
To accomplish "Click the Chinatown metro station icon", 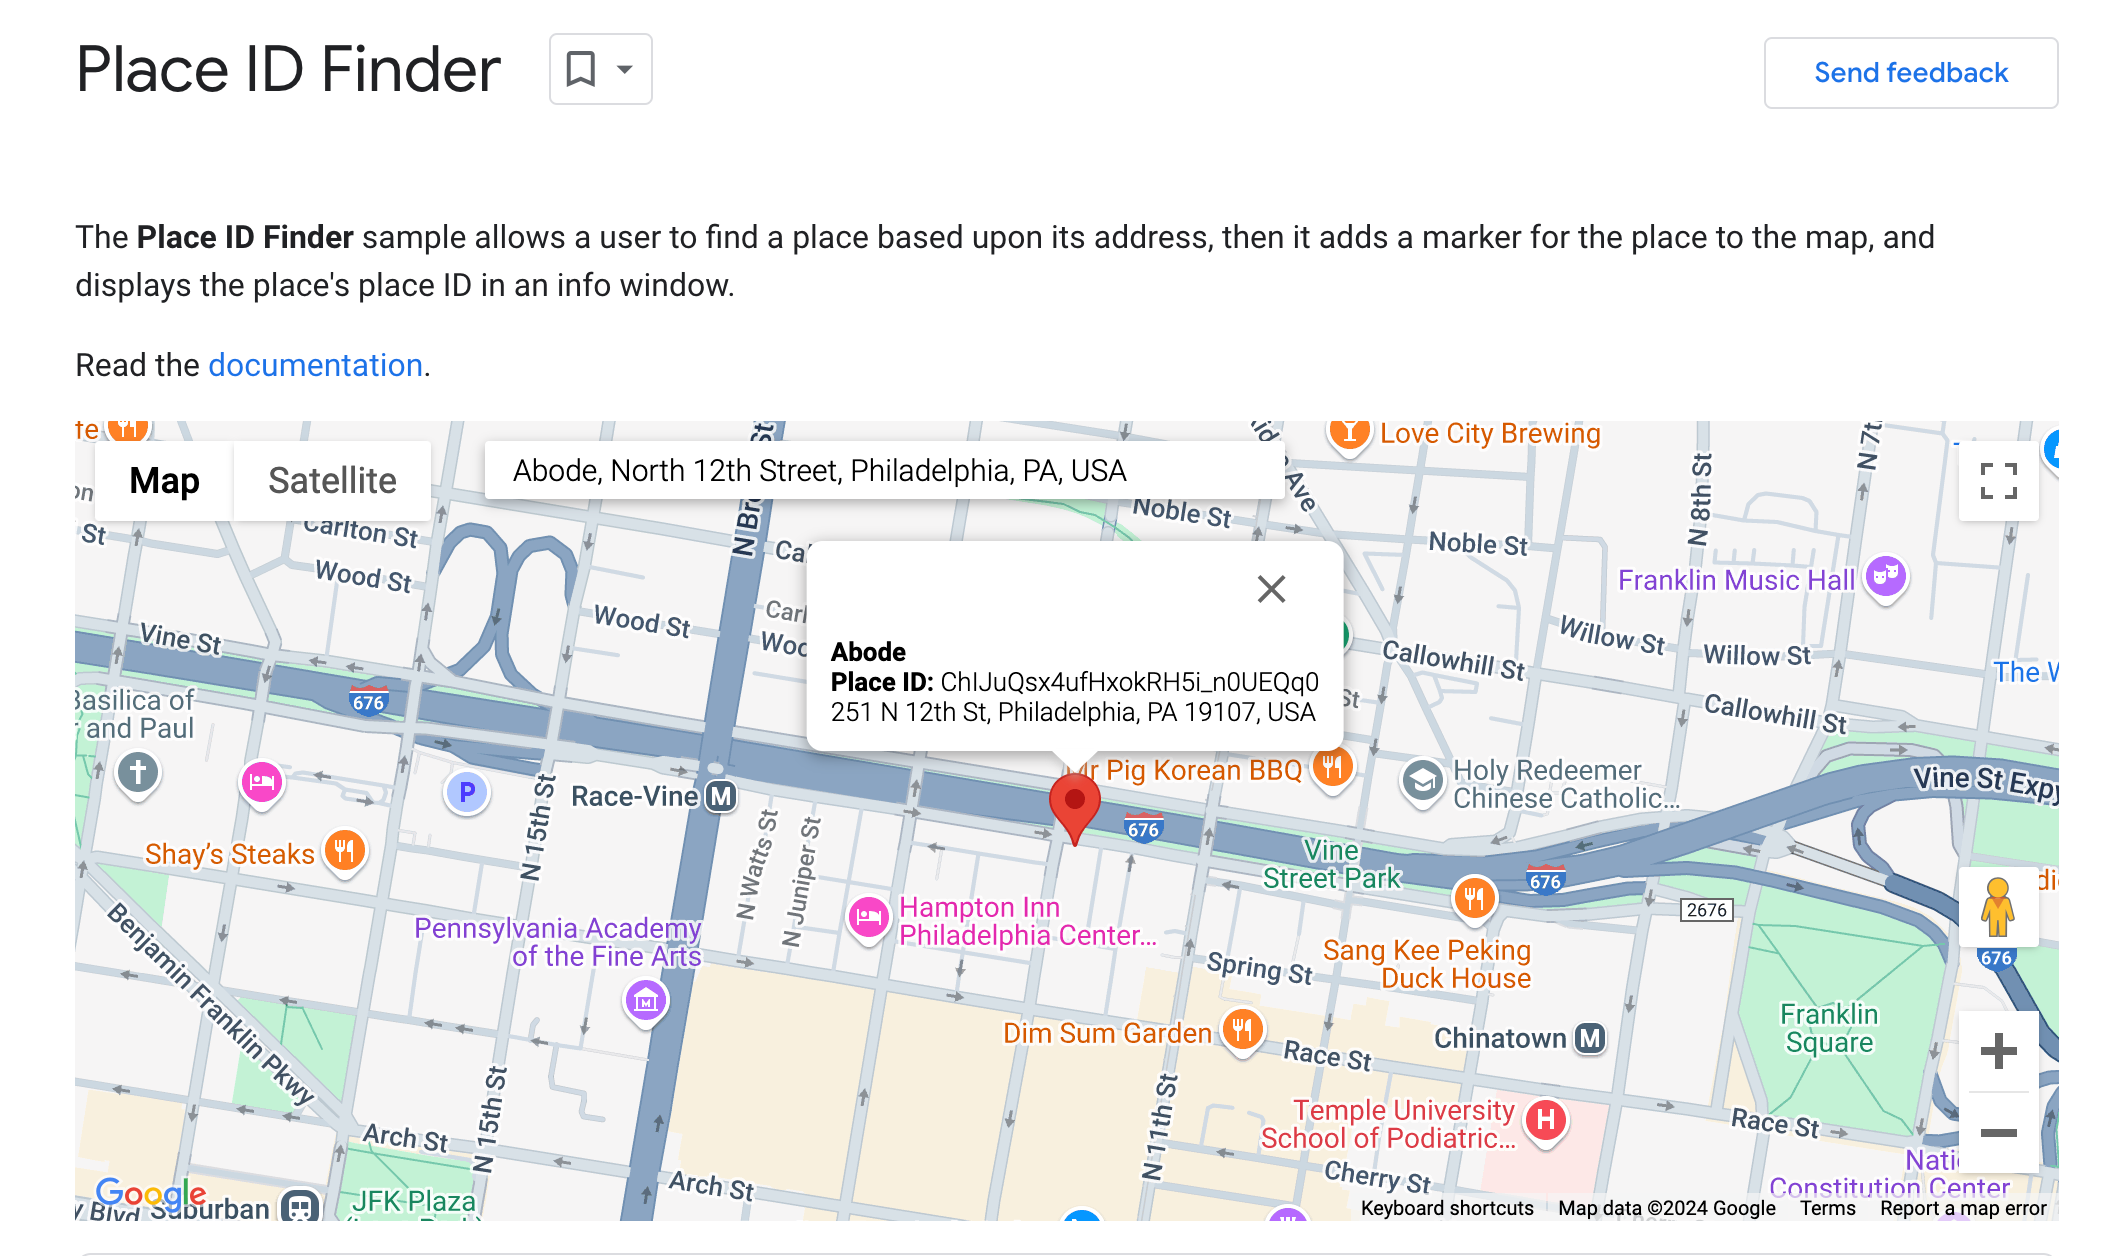I will (x=1589, y=1039).
